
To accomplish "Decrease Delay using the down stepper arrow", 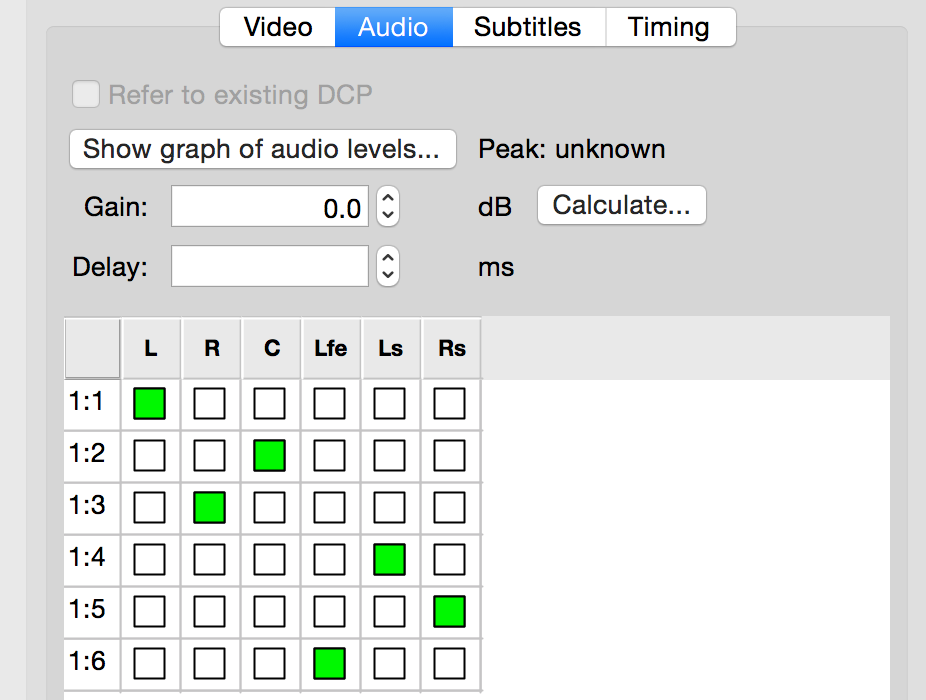I will click(387, 273).
